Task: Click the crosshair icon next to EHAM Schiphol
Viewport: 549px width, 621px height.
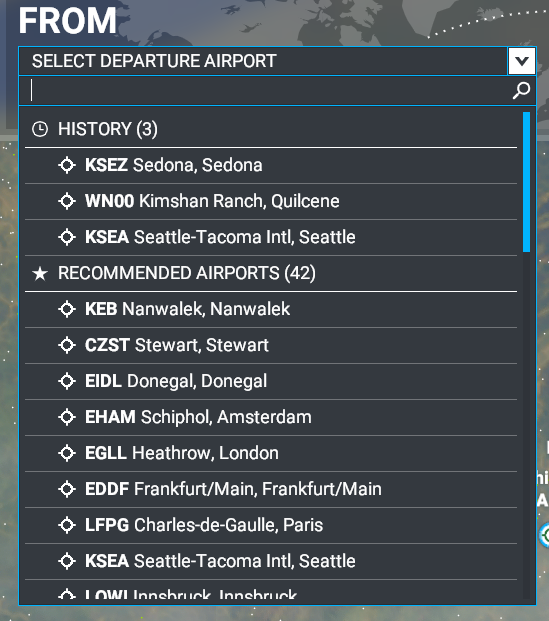Action: (67, 417)
